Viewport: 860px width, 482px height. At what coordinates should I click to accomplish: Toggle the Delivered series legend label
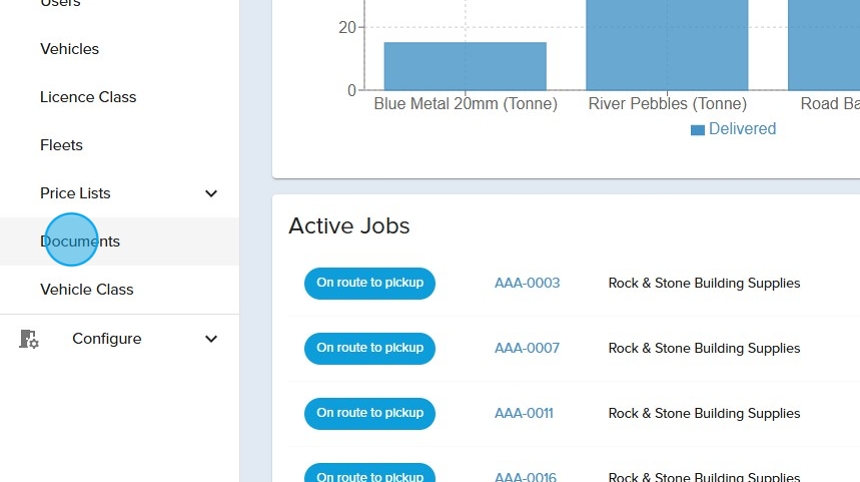pos(742,129)
